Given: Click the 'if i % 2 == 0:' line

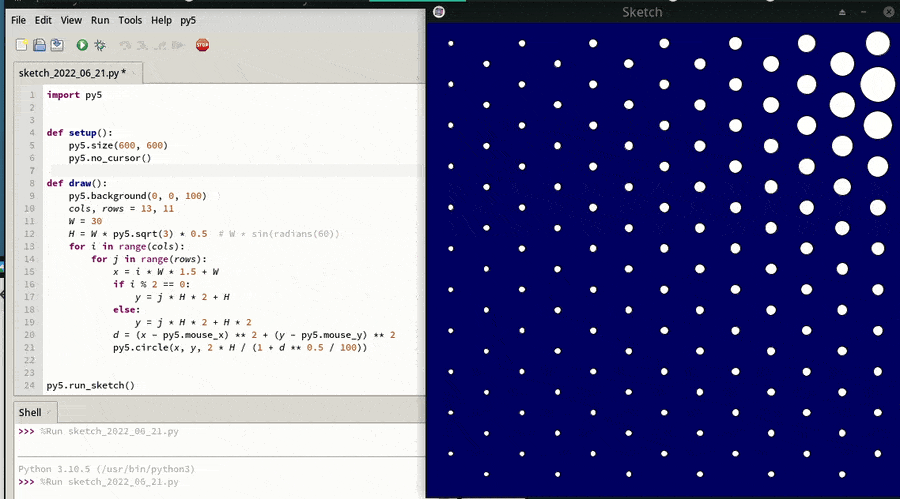Looking at the screenshot, I should click(151, 284).
